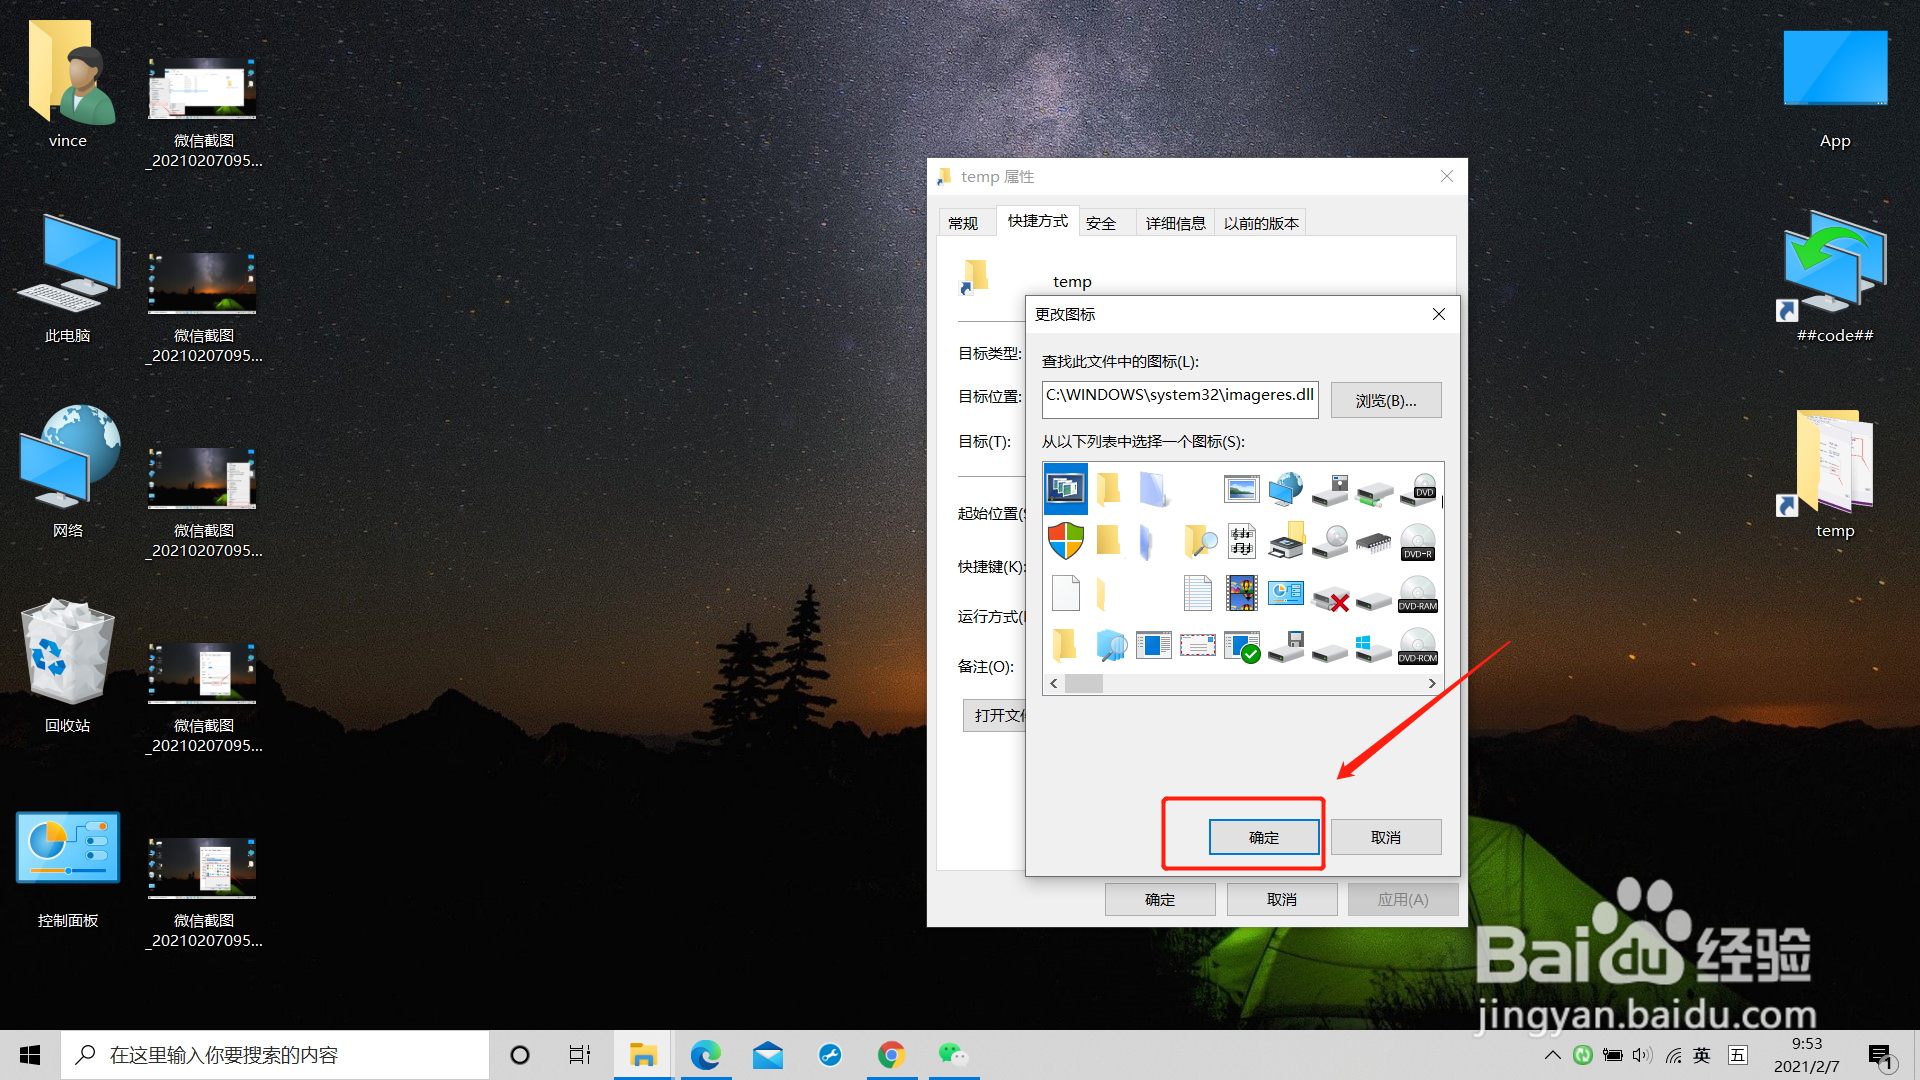The image size is (1920, 1080).
Task: Choose the drive with red X icon
Action: [x=1330, y=599]
